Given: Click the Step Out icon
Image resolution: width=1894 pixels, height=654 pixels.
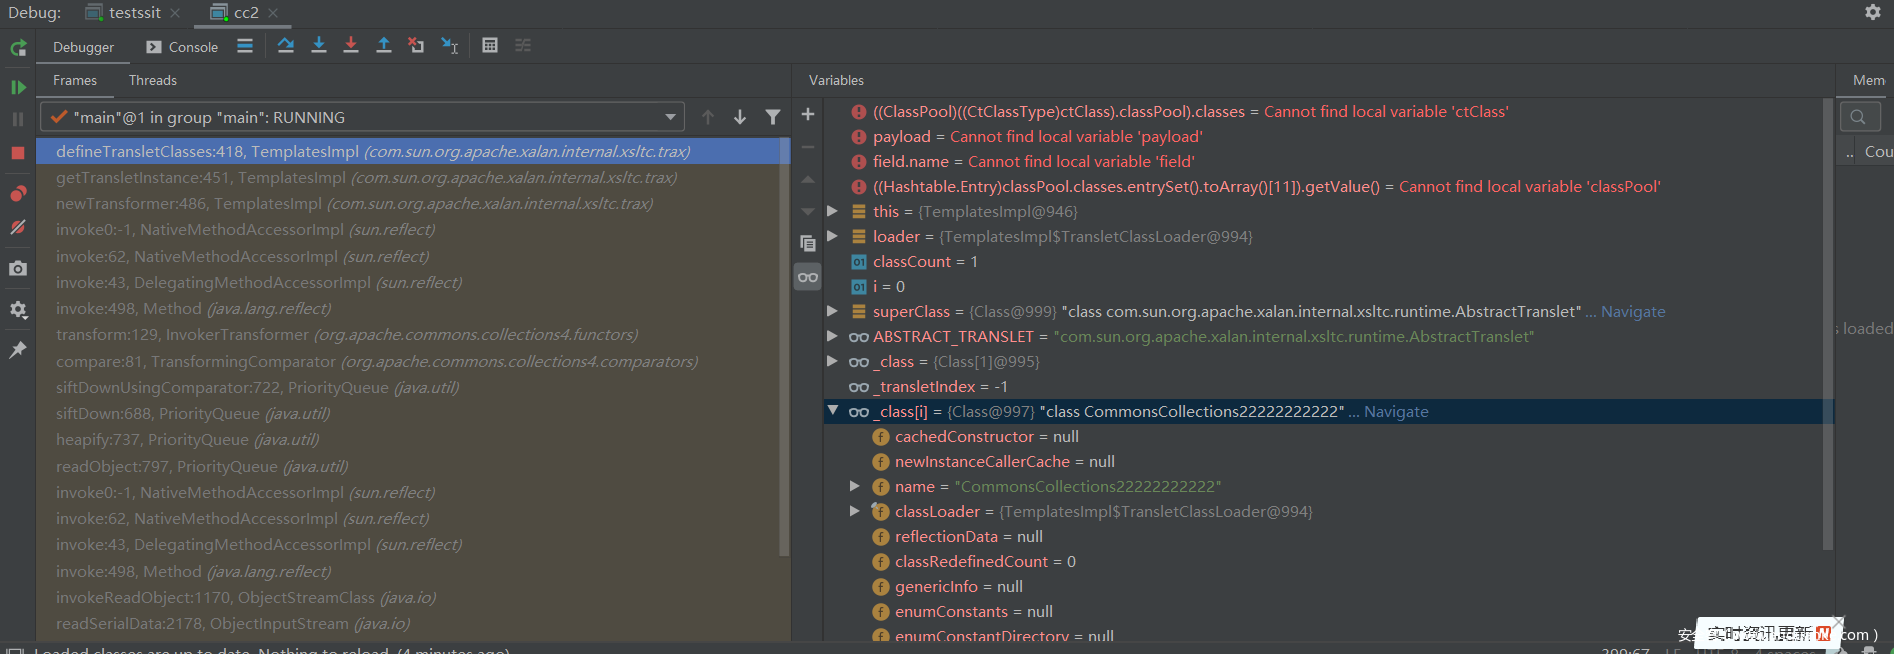Looking at the screenshot, I should coord(384,46).
